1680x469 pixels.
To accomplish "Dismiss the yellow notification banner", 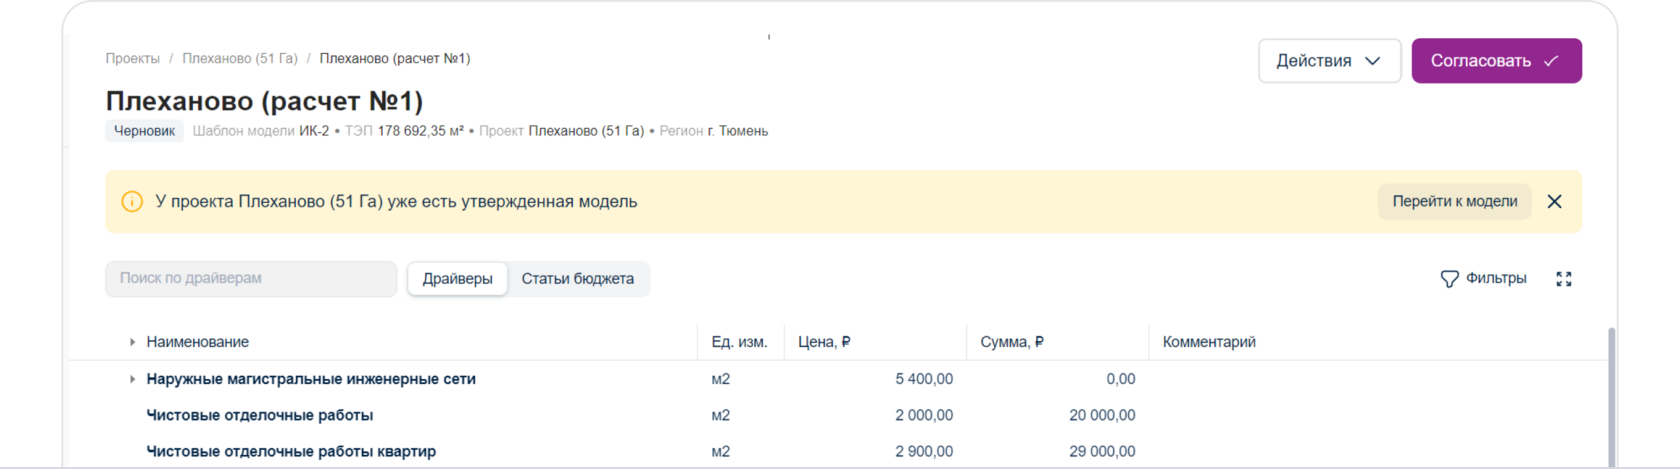I will tap(1554, 202).
